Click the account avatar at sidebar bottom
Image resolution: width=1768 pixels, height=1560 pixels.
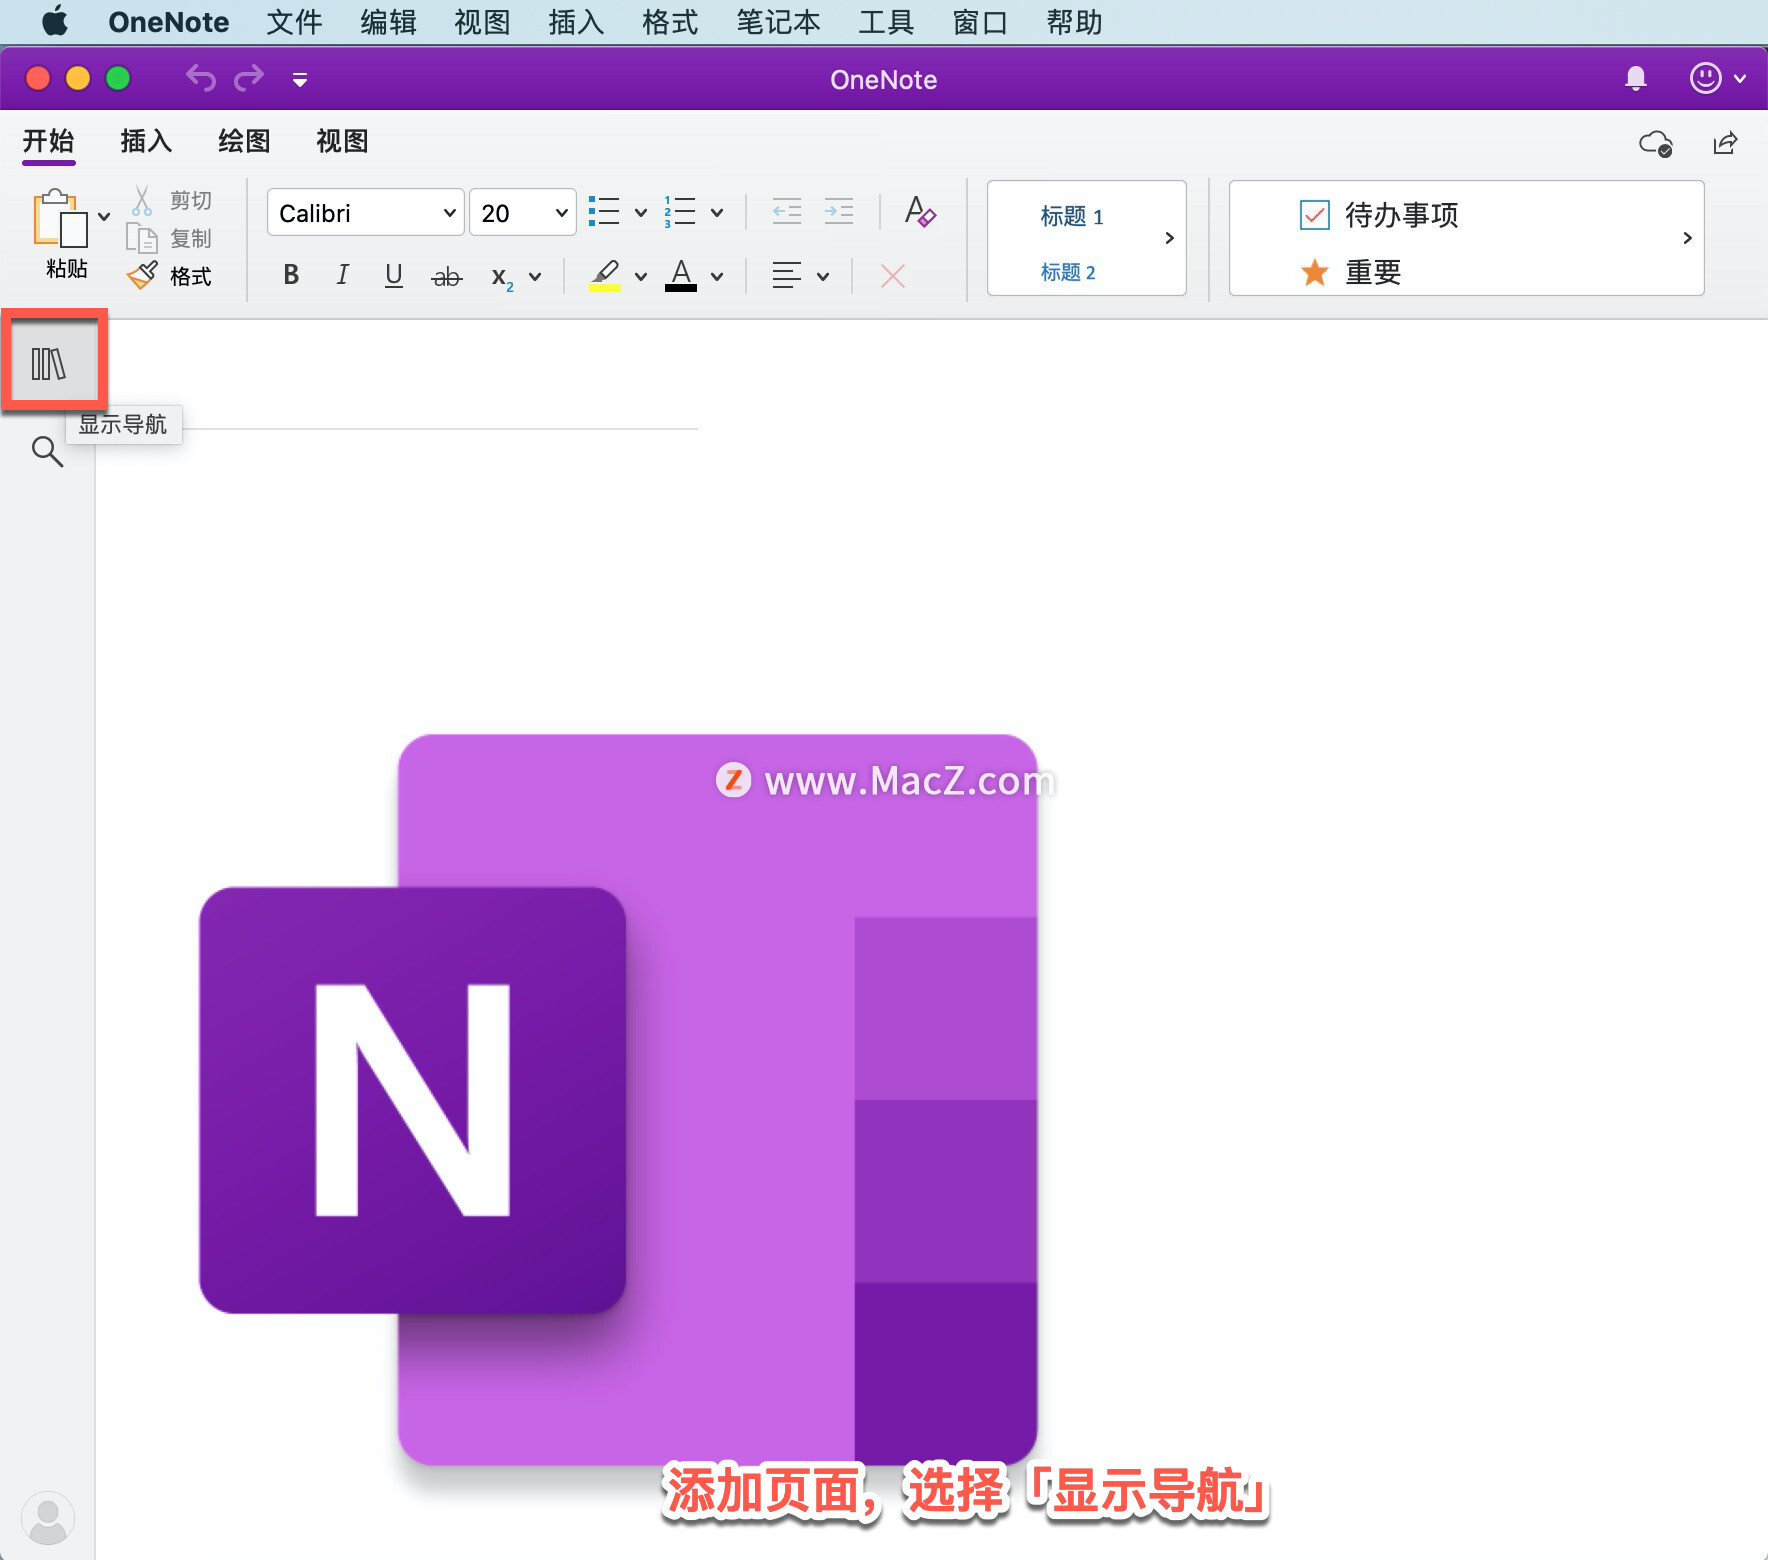47,1518
